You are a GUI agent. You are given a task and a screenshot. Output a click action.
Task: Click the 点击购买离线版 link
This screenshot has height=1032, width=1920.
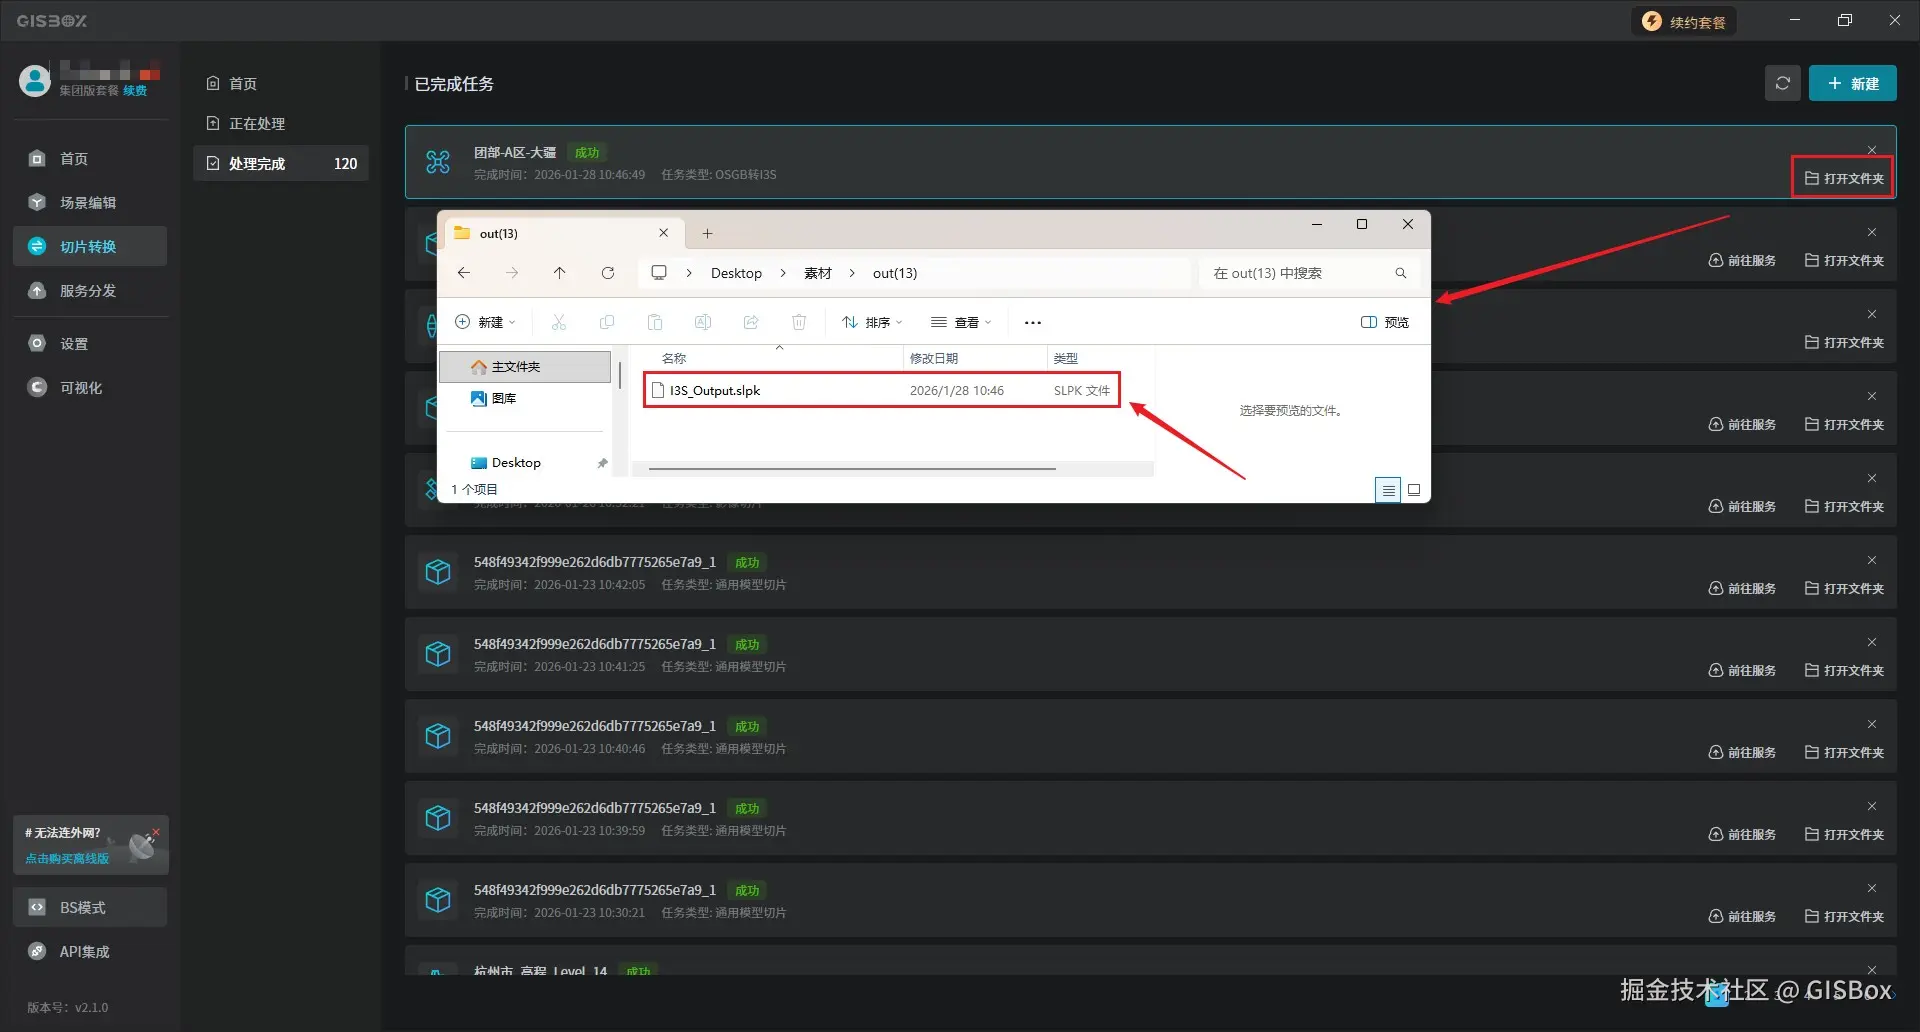point(67,859)
